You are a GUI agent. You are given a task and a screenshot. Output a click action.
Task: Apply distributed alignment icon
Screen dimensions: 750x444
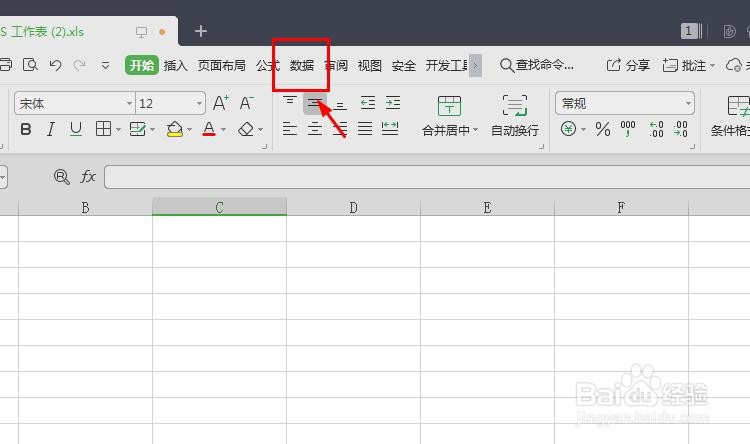390,129
